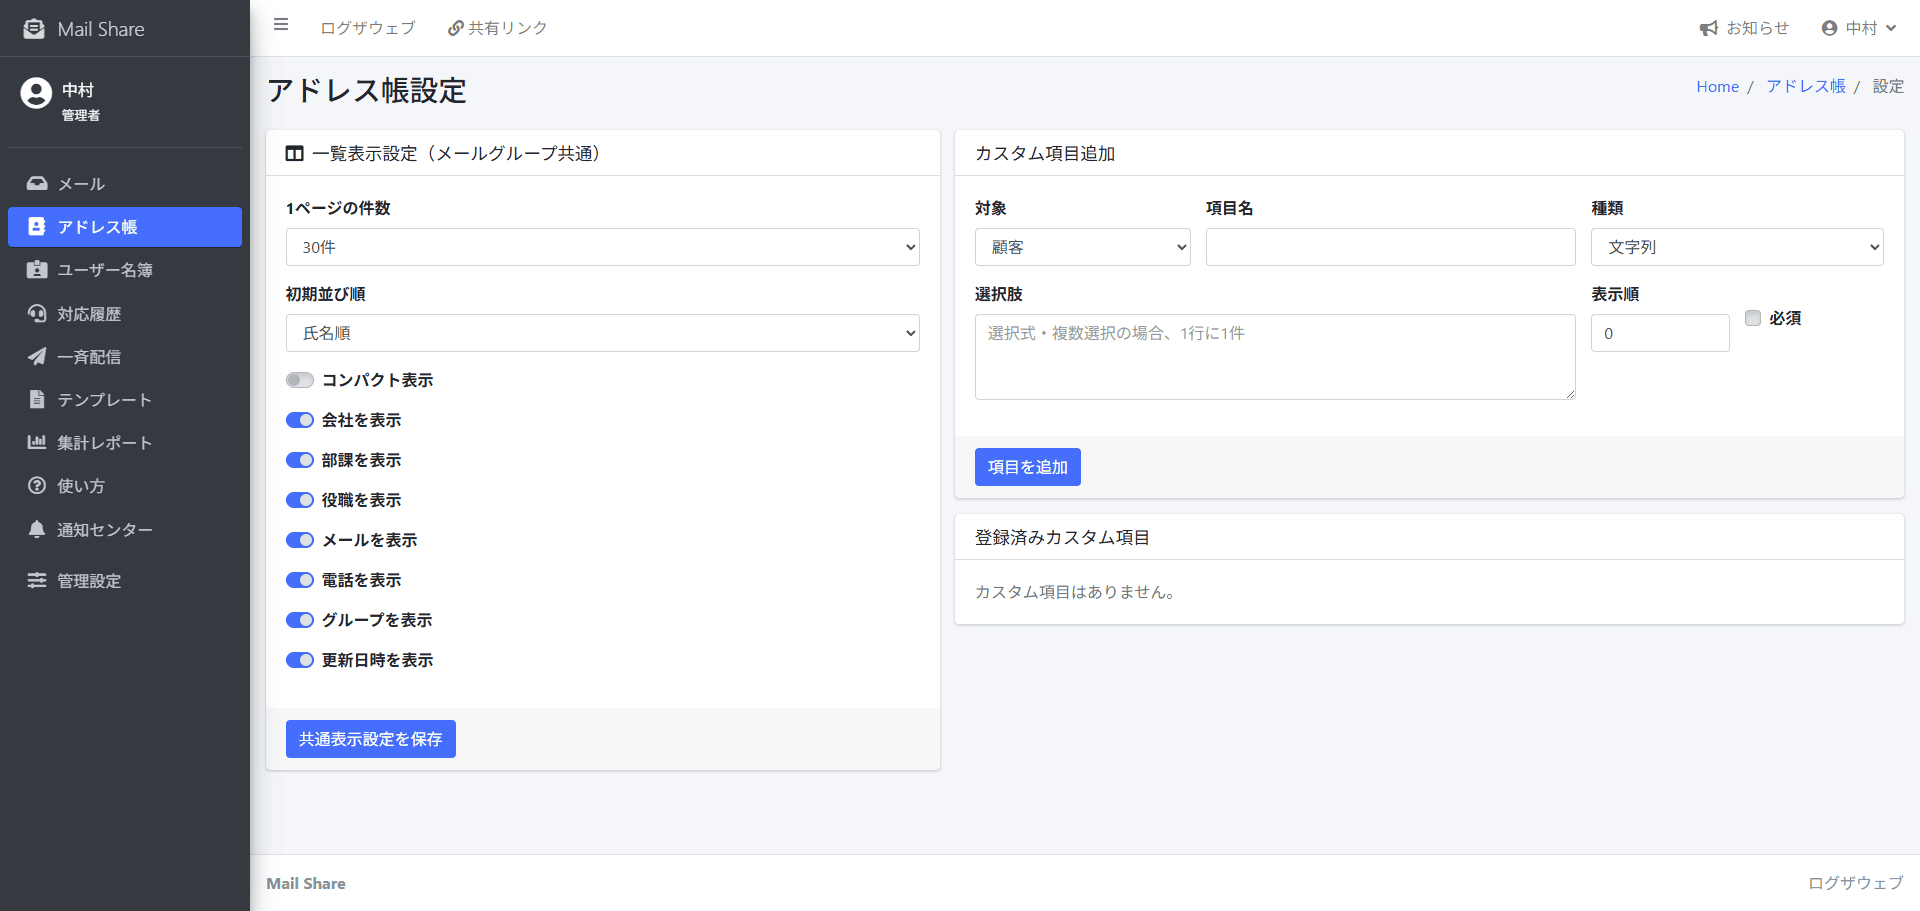
Task: Switch off 電話を表示
Action: tap(300, 580)
